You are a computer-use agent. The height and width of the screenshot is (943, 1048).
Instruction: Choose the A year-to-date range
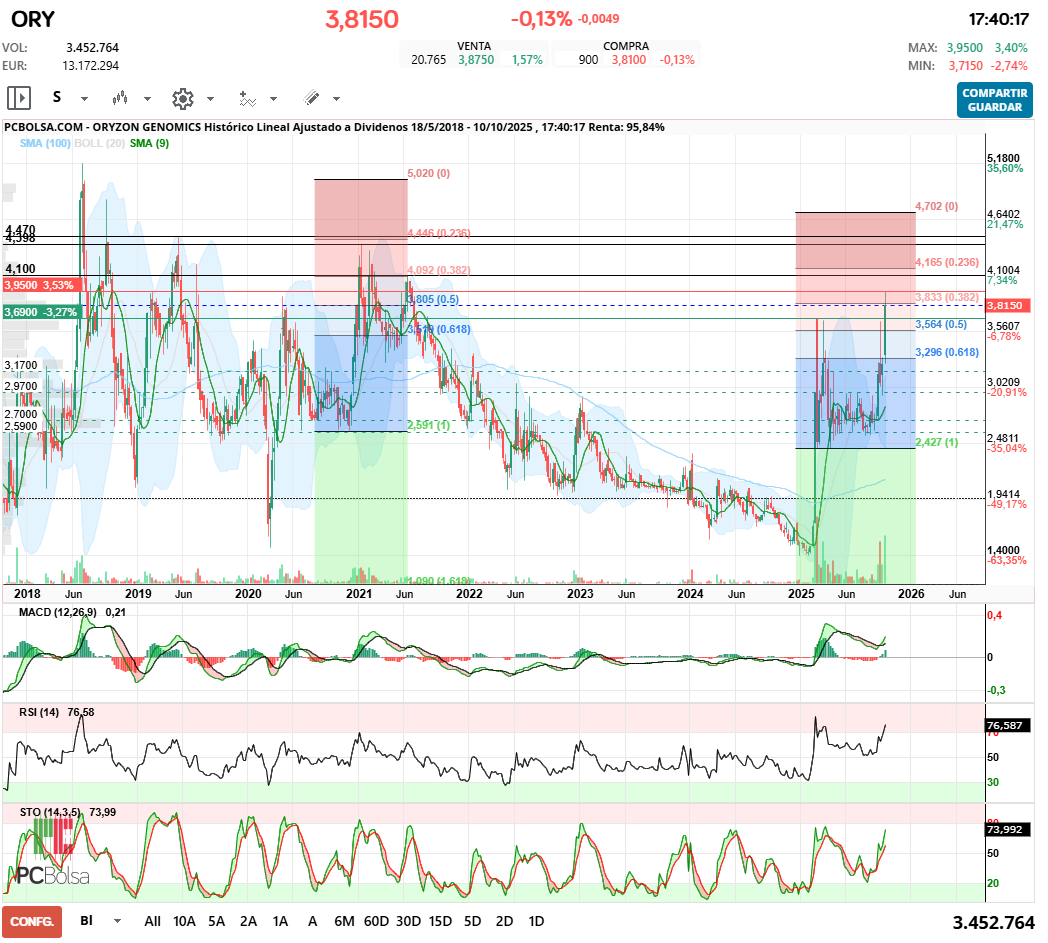click(x=312, y=921)
